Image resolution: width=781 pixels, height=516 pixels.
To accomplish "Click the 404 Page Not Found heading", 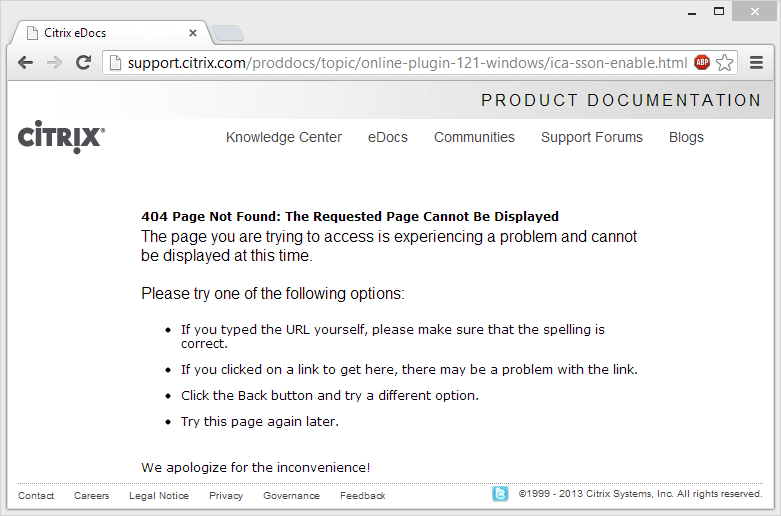I will coord(350,216).
